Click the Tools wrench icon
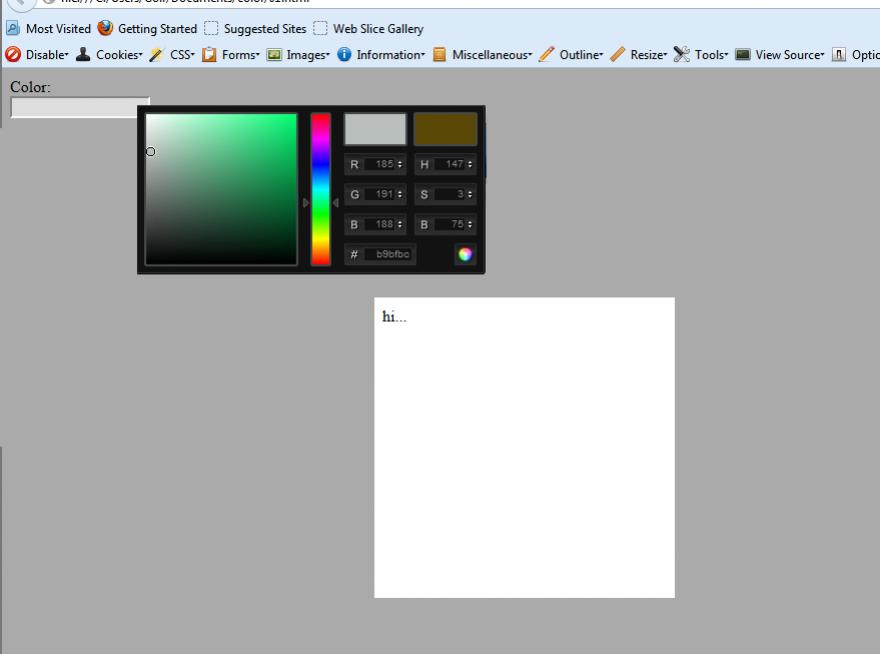880x654 pixels. click(682, 55)
